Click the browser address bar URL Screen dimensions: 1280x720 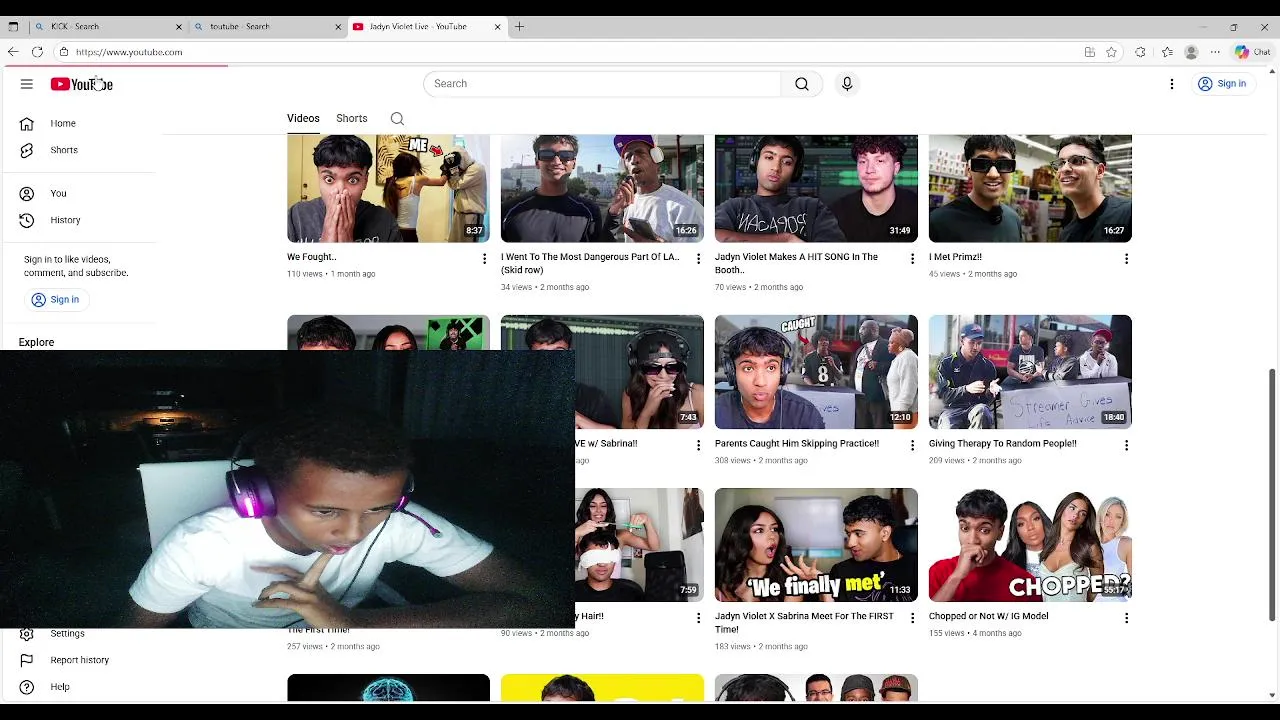[x=129, y=52]
